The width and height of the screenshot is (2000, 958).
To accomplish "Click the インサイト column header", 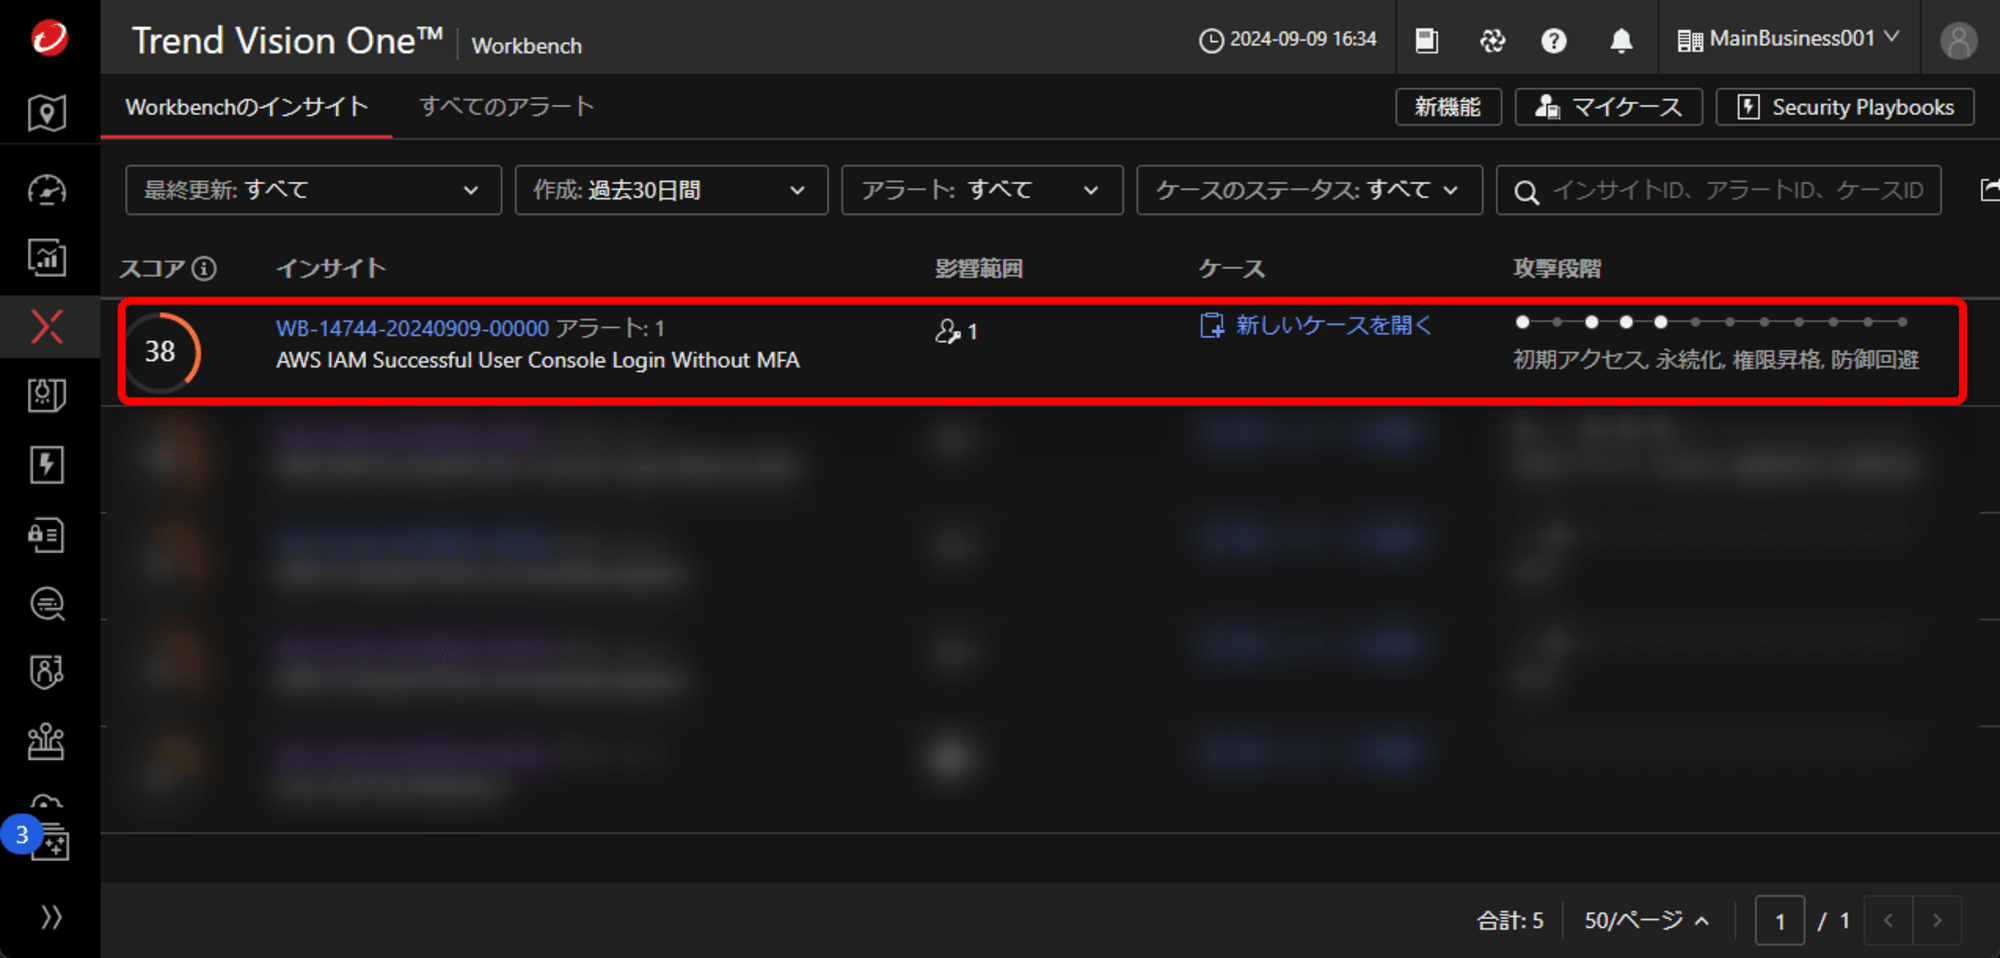I will (x=331, y=268).
